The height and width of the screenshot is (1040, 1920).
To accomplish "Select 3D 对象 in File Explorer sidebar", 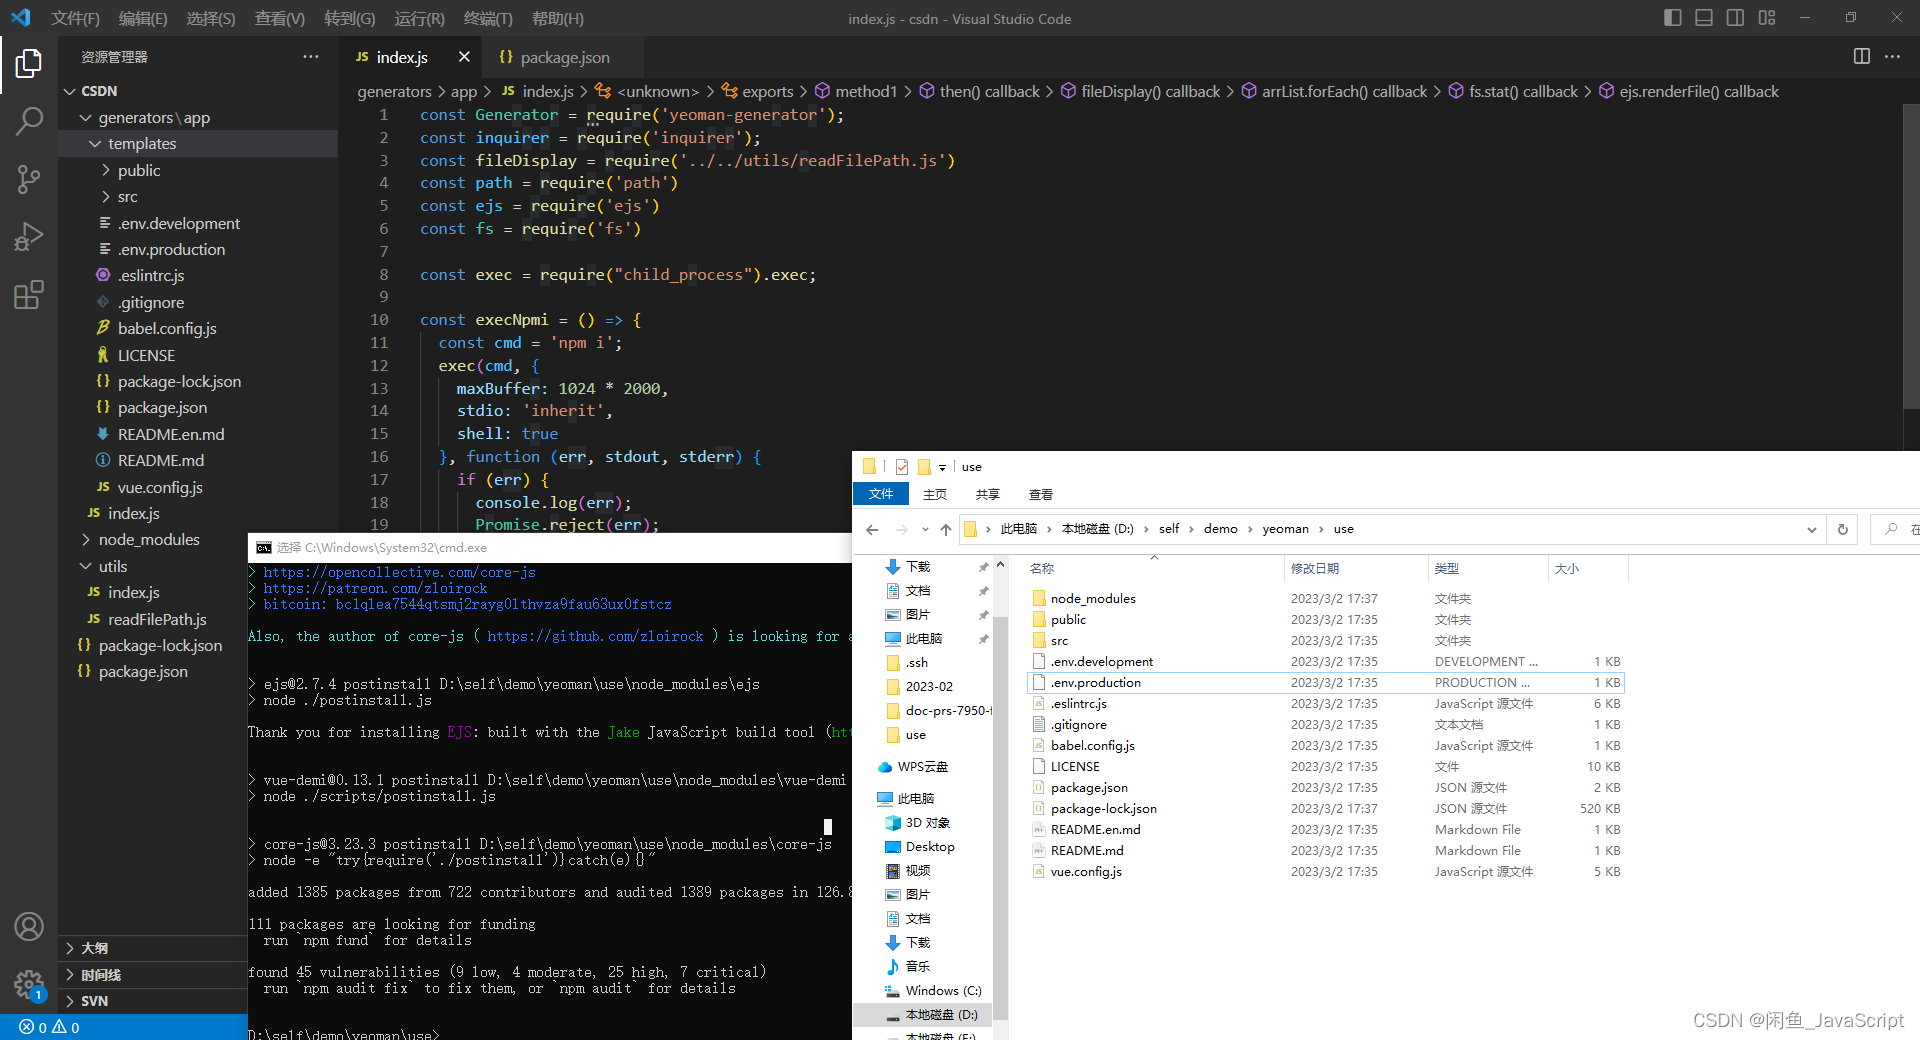I will [918, 823].
